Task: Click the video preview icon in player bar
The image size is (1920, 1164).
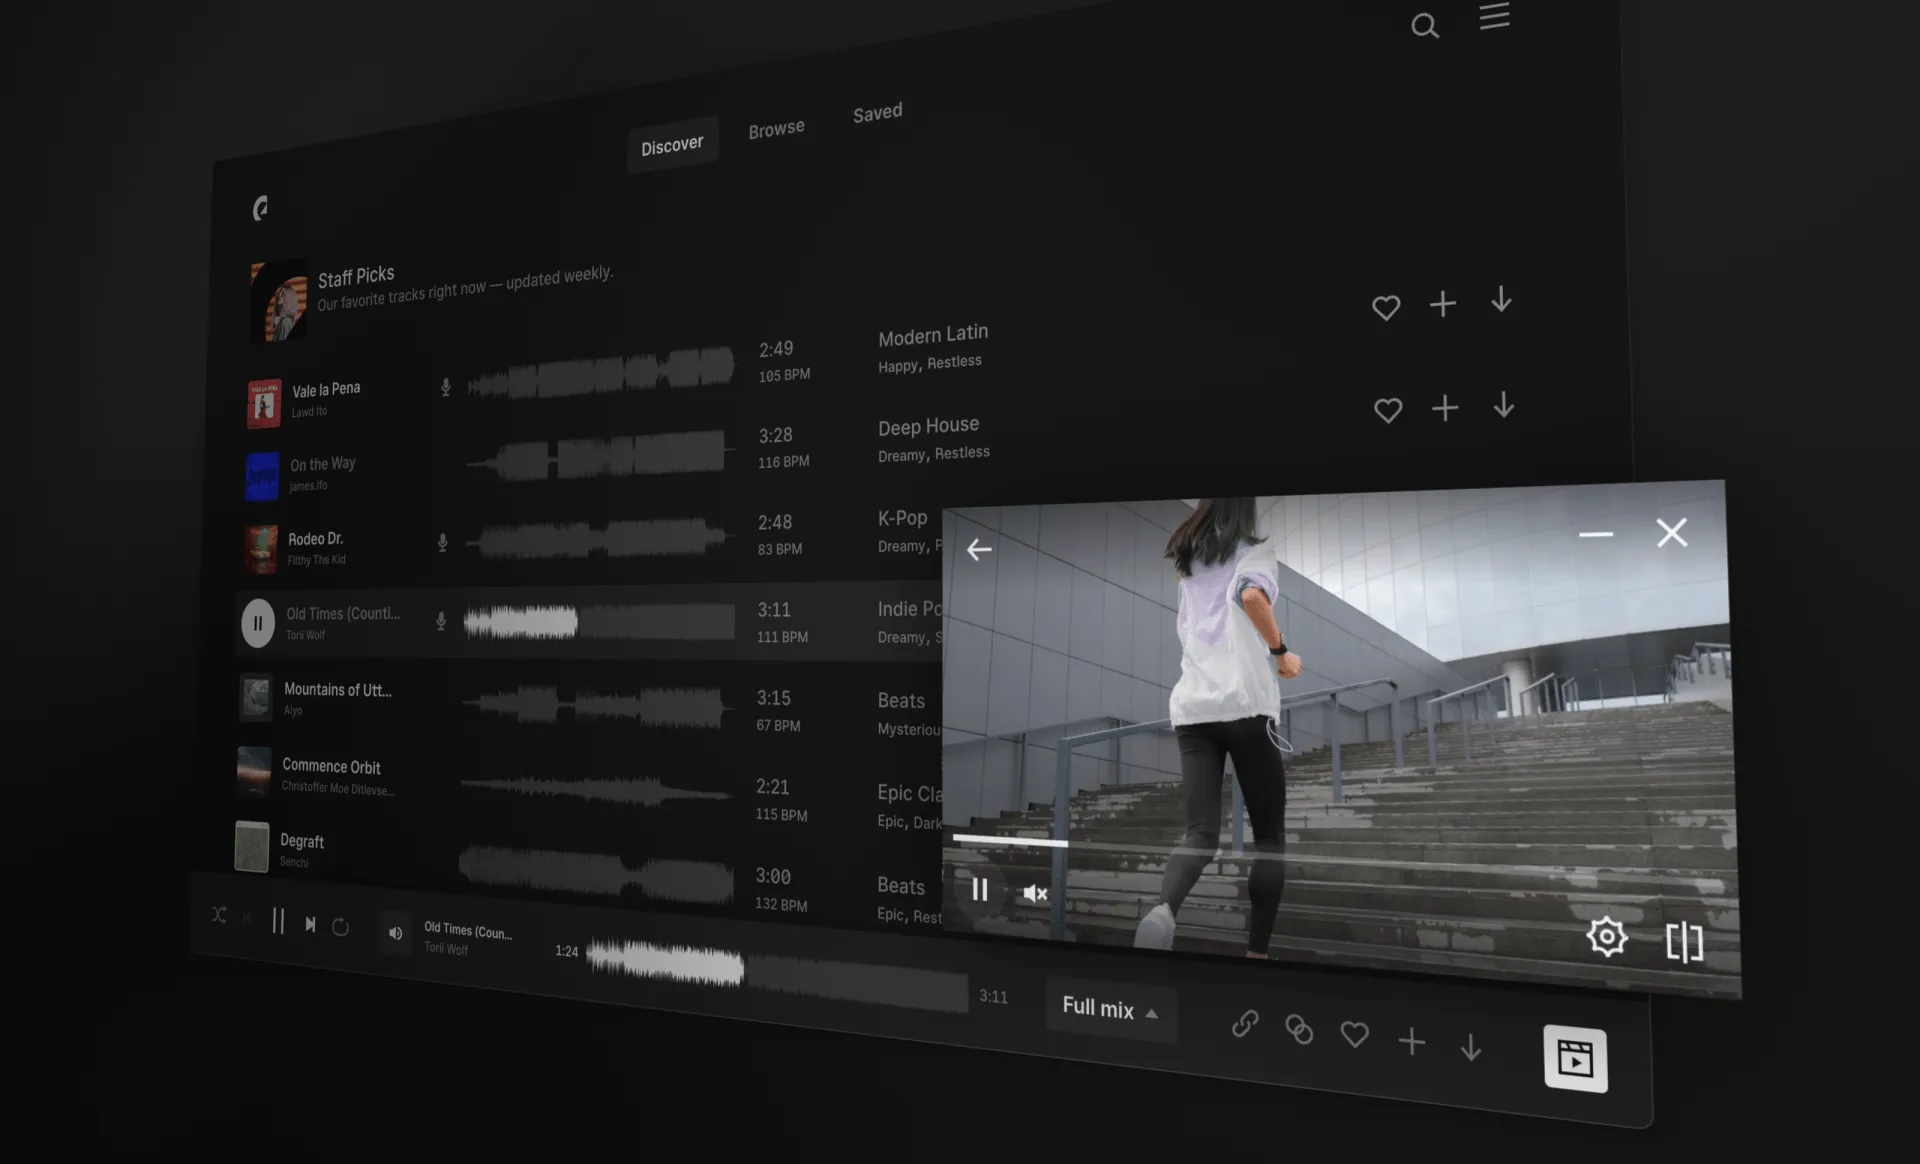Action: pos(1575,1058)
